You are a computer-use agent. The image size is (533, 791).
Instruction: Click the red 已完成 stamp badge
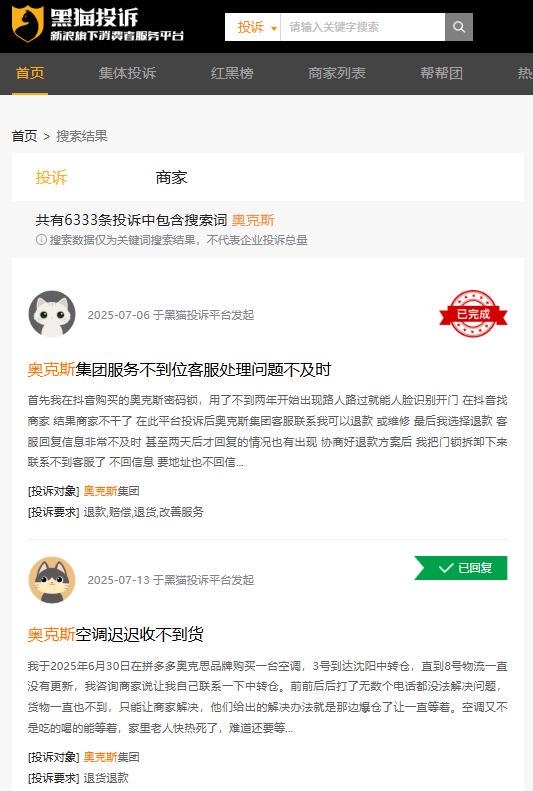click(473, 313)
